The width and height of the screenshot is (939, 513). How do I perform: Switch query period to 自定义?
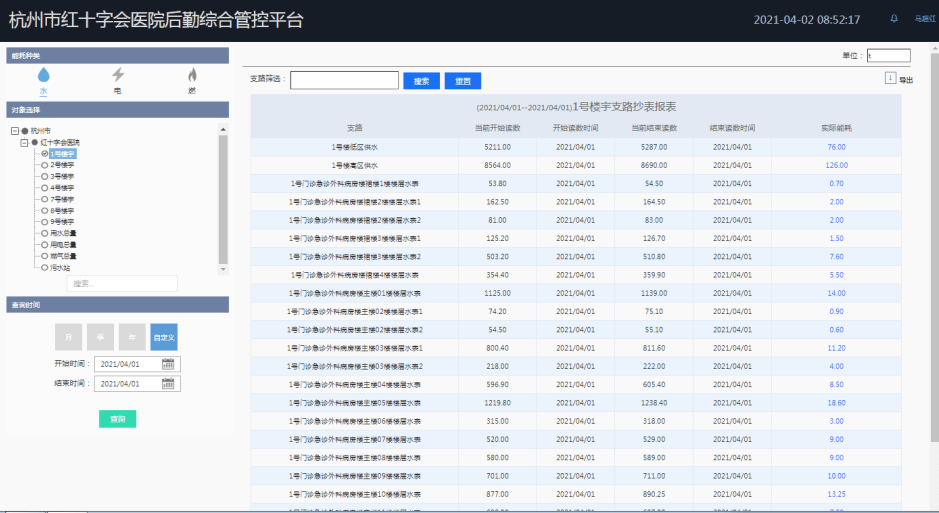[164, 337]
